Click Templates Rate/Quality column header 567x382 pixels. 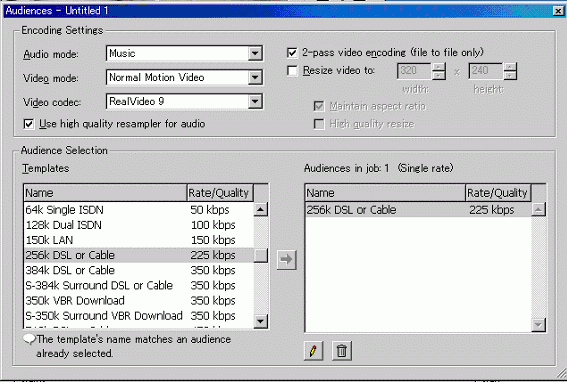click(x=220, y=193)
